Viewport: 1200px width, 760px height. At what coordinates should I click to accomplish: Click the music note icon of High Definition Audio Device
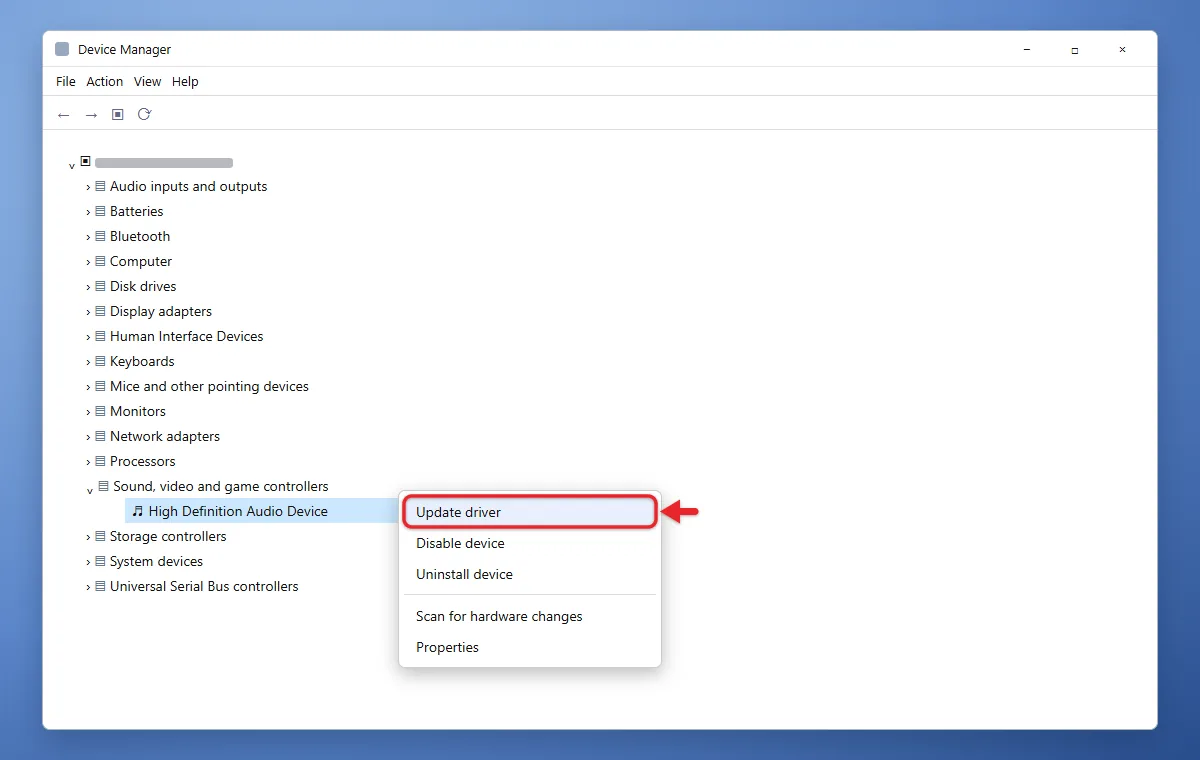coord(138,511)
